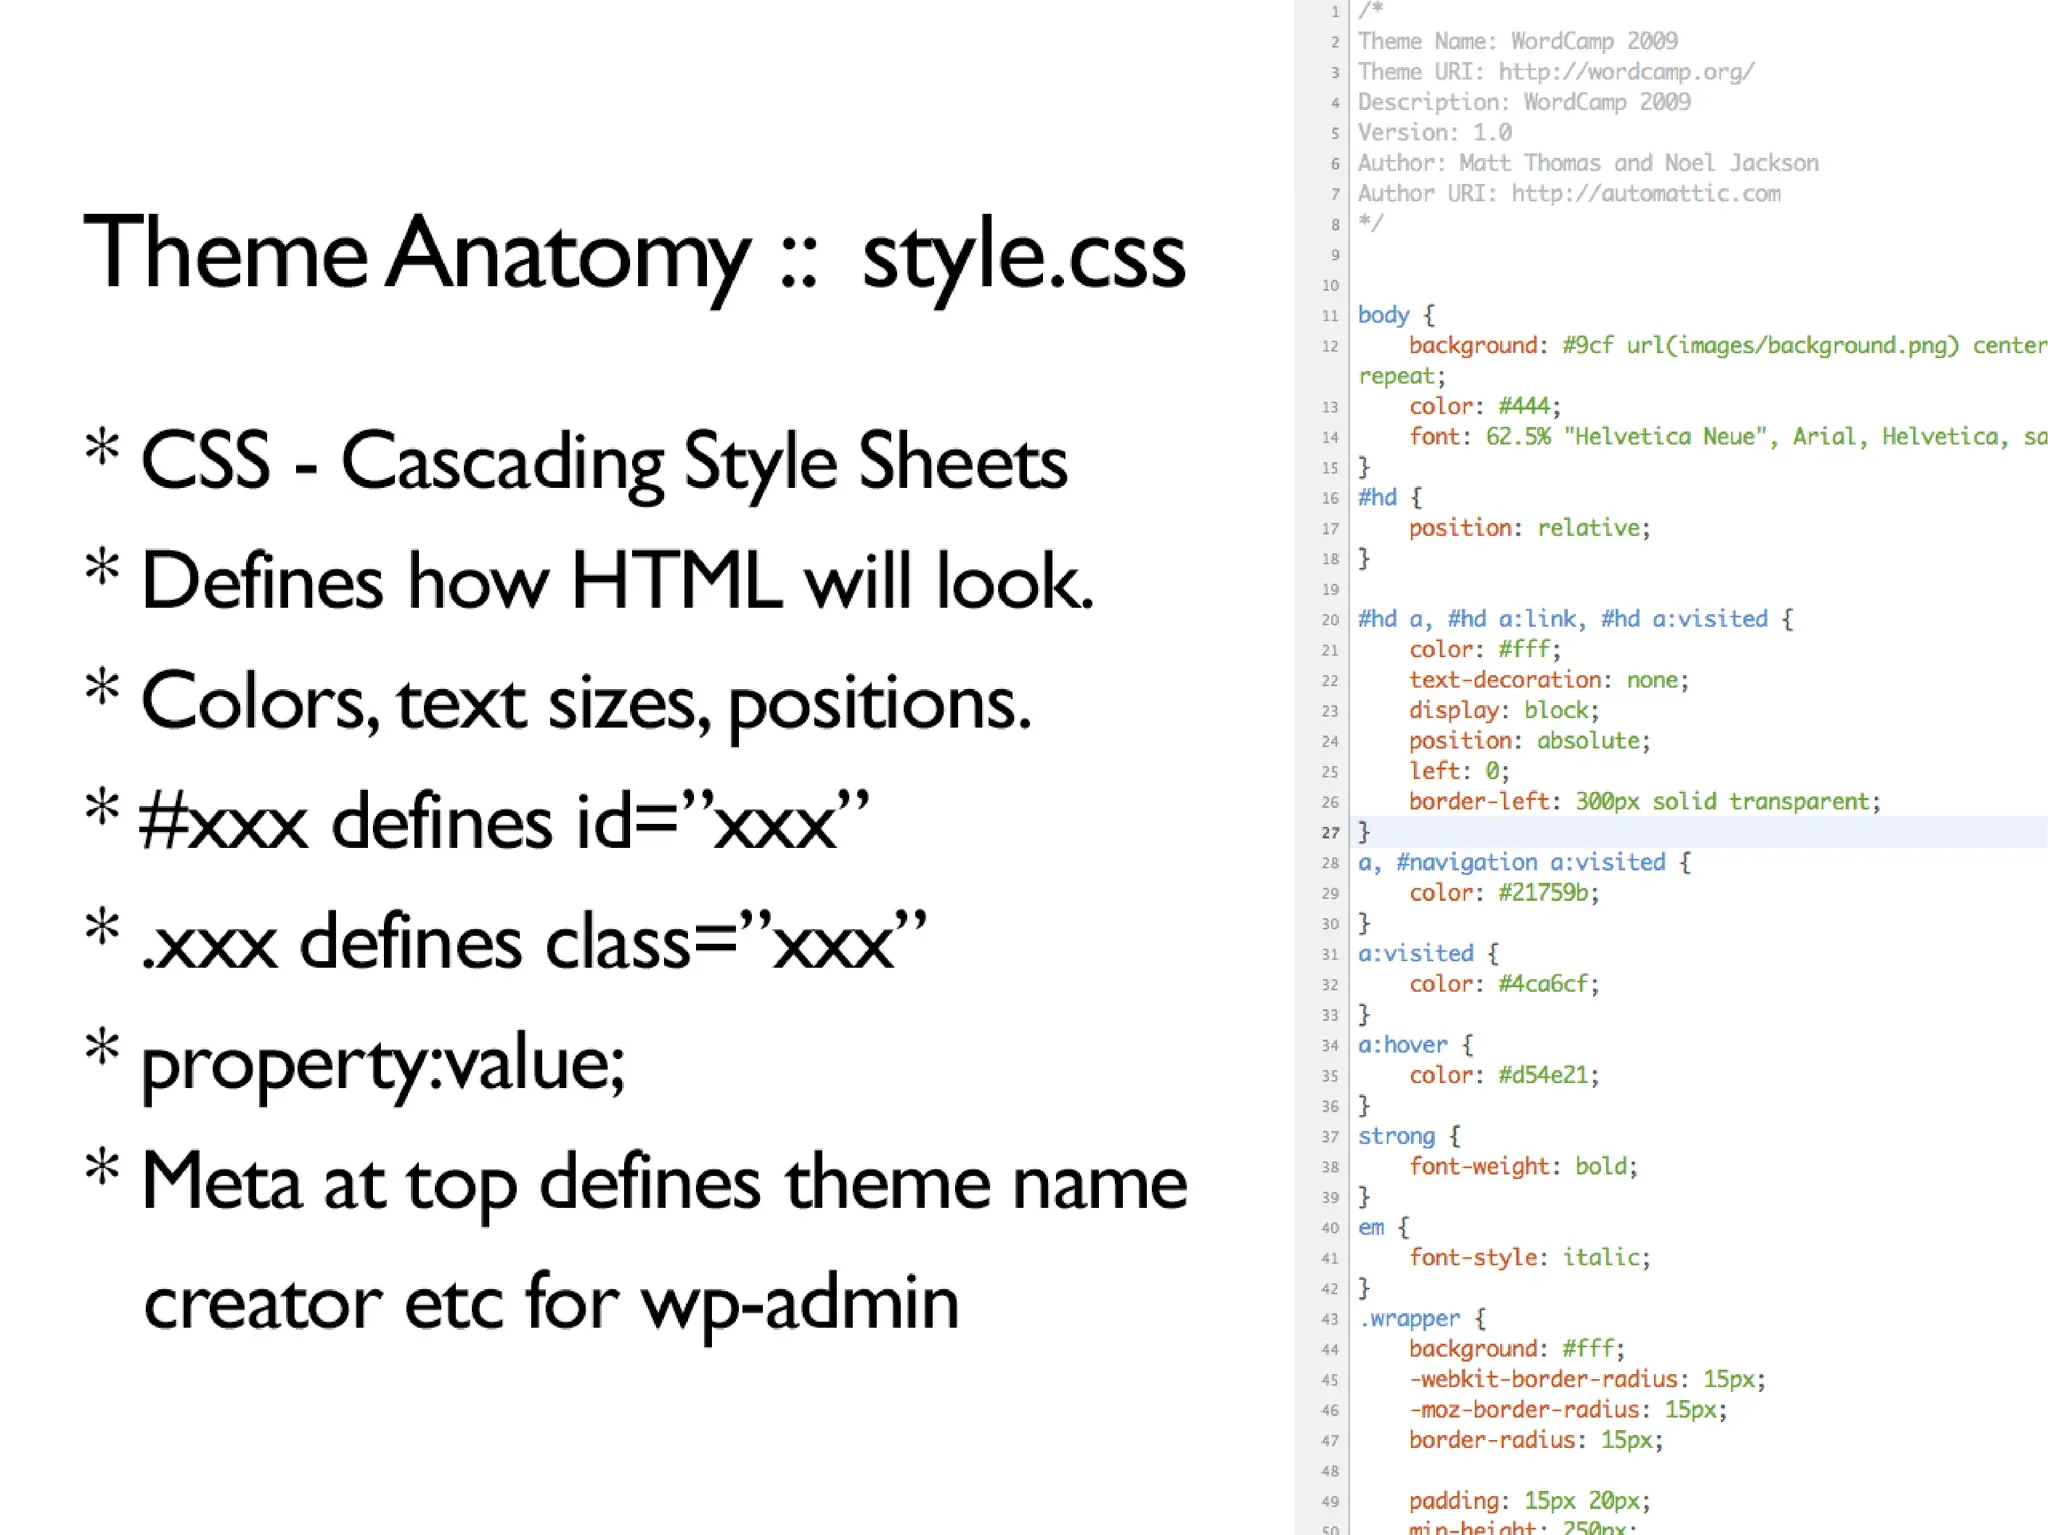Click '#hd a, #hd a:link, #hd a:visited {' line
The height and width of the screenshot is (1535, 2048).
pos(1575,619)
